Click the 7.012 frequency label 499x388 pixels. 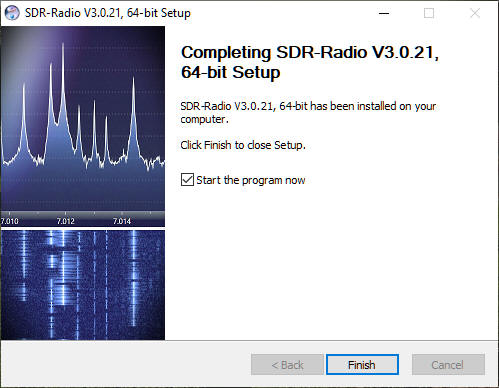(65, 221)
